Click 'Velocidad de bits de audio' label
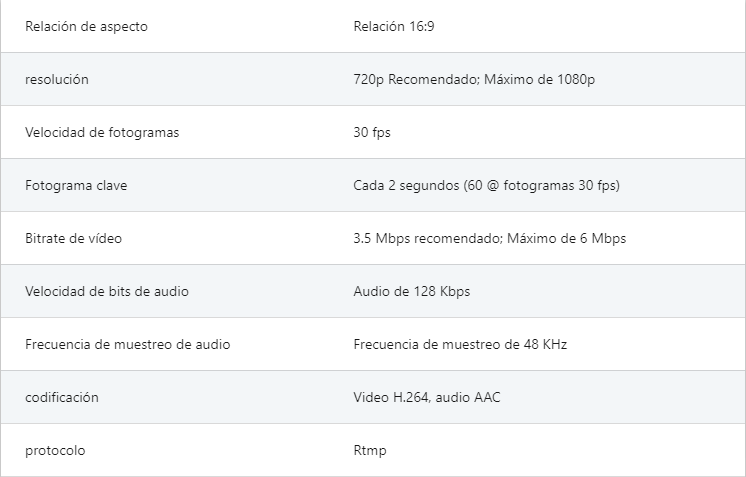The height and width of the screenshot is (477, 746). [107, 291]
